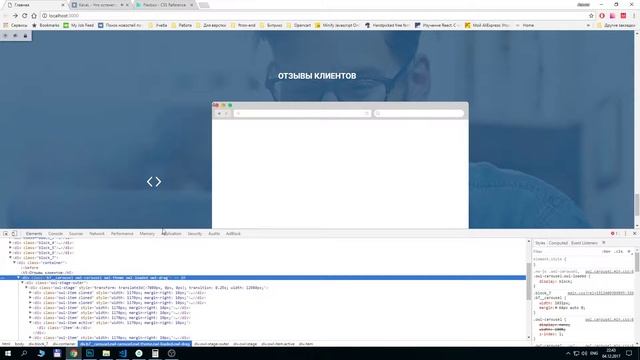Open the Event Listeners tab
640x360 pixels.
point(584,243)
